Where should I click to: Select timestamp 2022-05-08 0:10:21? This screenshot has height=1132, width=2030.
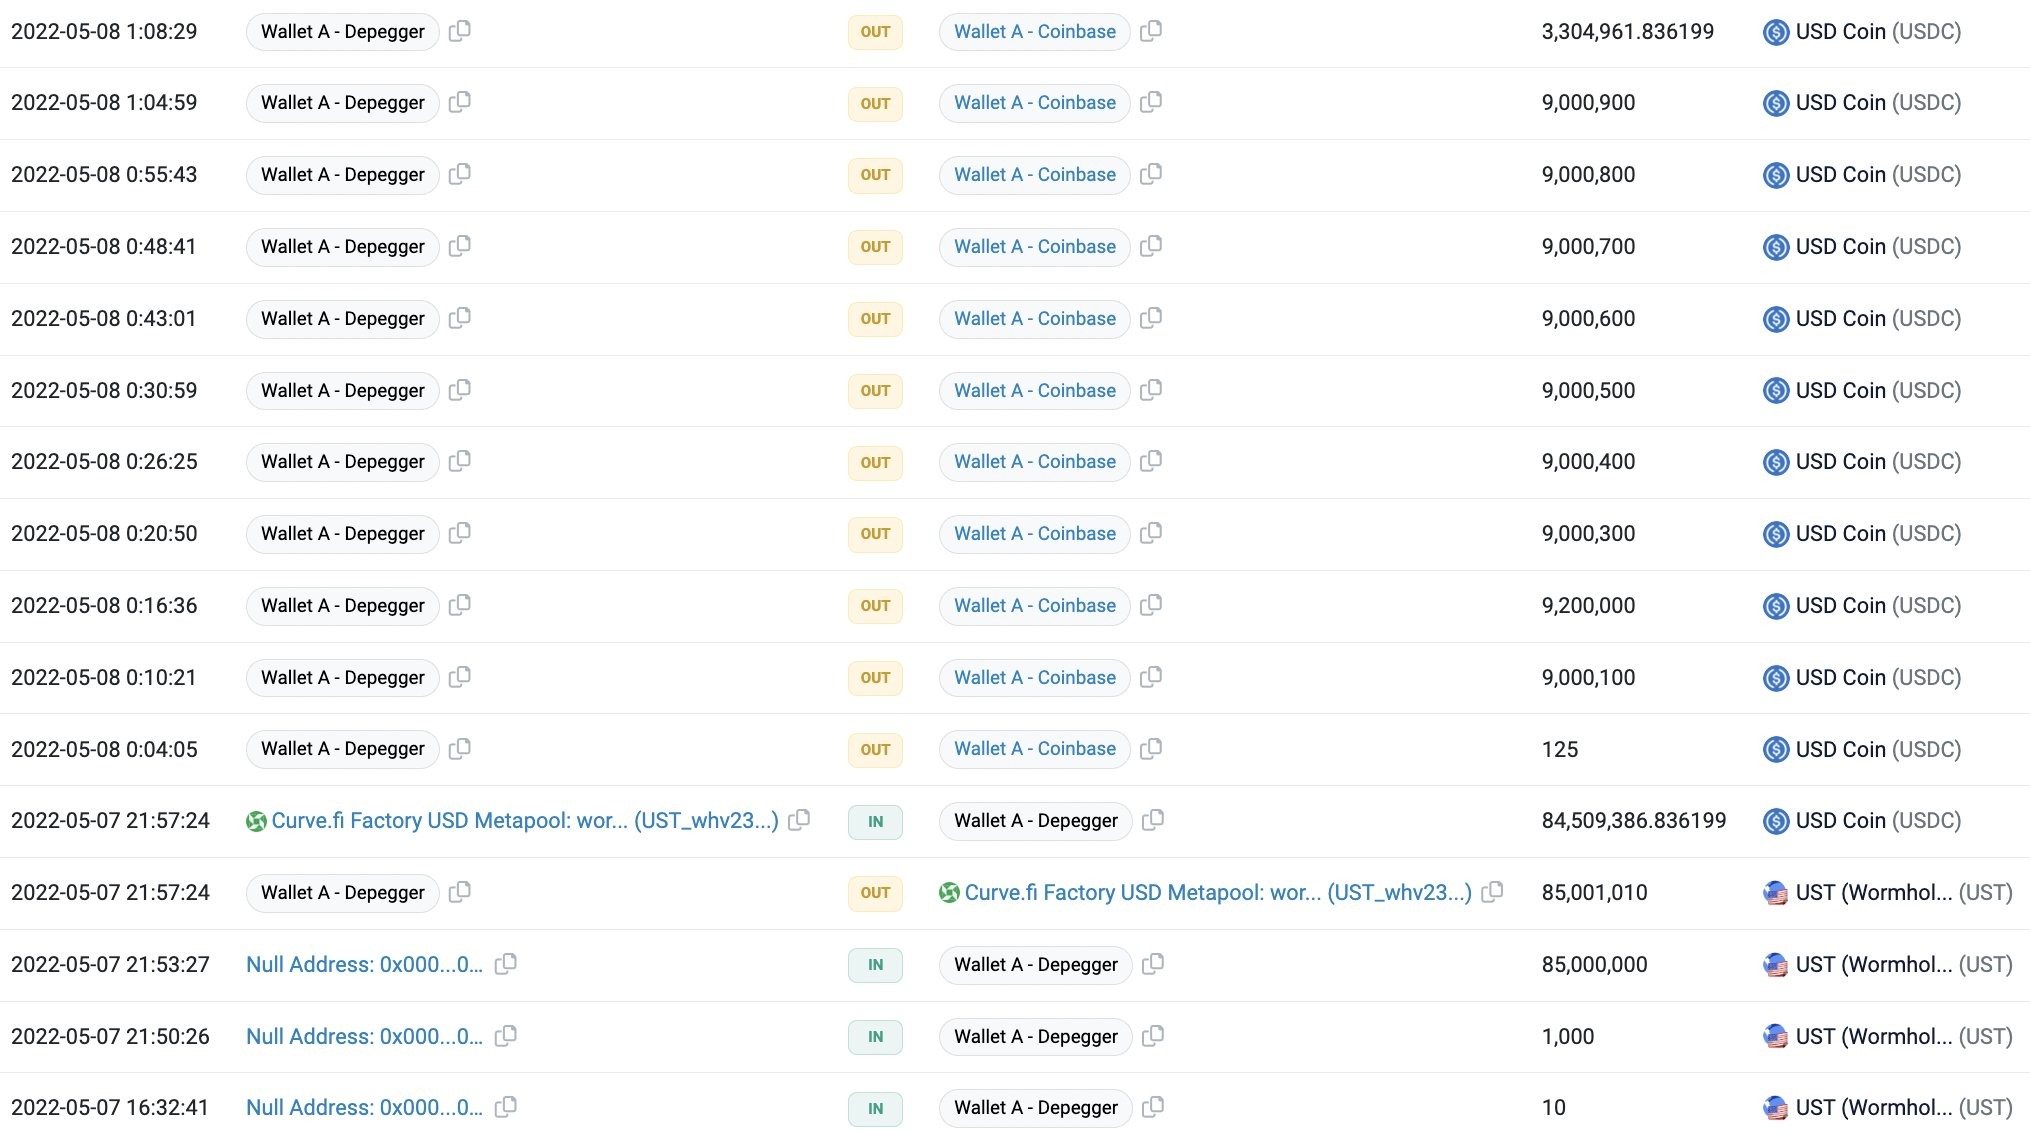coord(104,677)
